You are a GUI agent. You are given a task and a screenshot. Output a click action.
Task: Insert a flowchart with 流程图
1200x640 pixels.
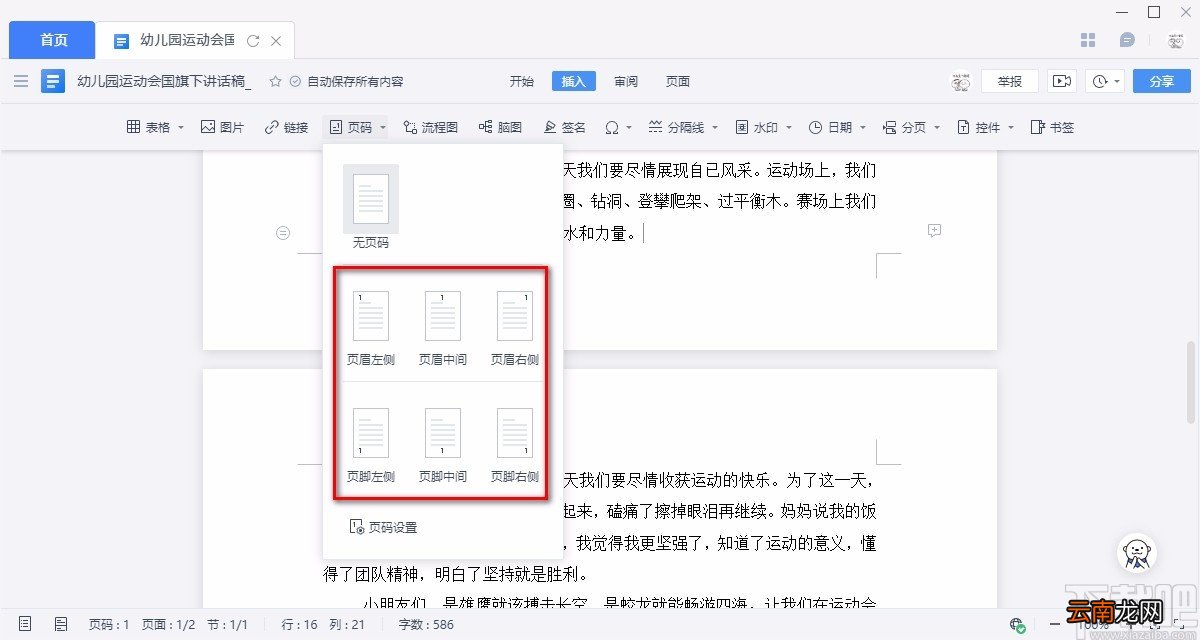pos(430,127)
